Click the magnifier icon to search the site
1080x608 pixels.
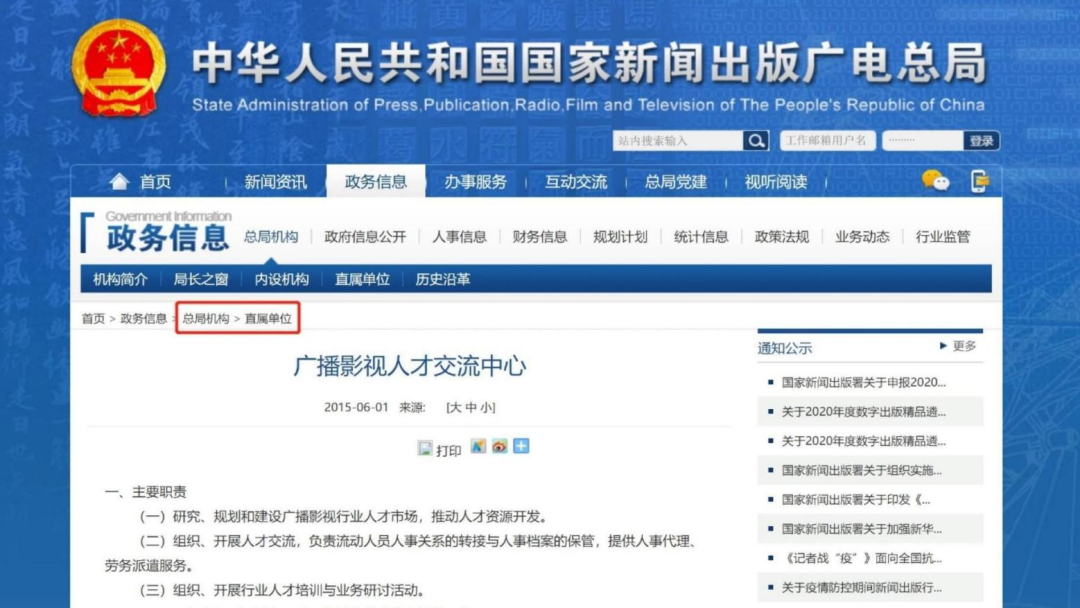tap(755, 140)
